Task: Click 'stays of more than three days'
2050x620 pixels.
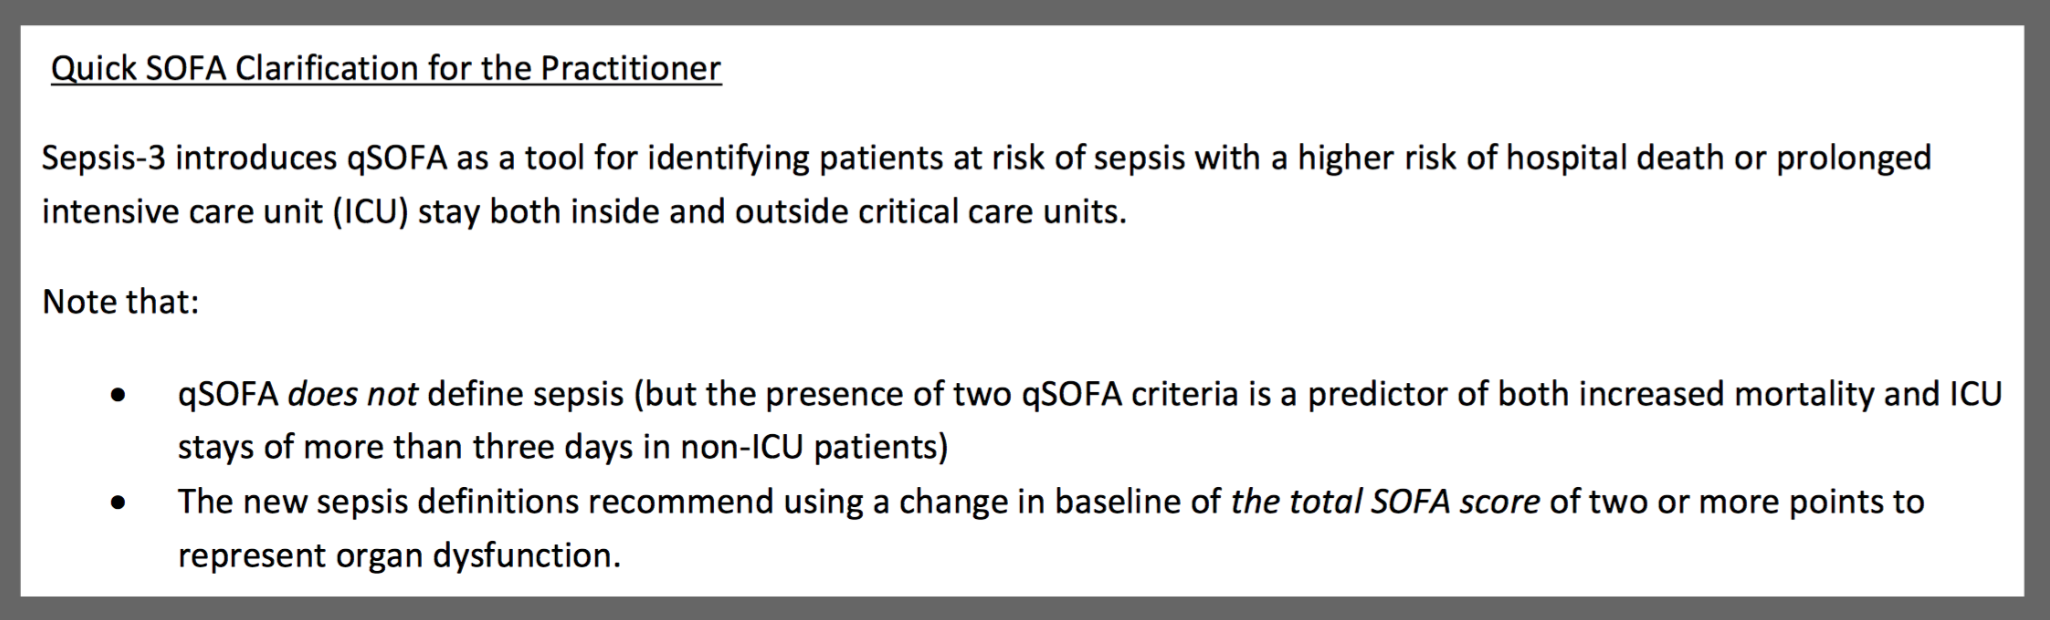Action: [406, 447]
